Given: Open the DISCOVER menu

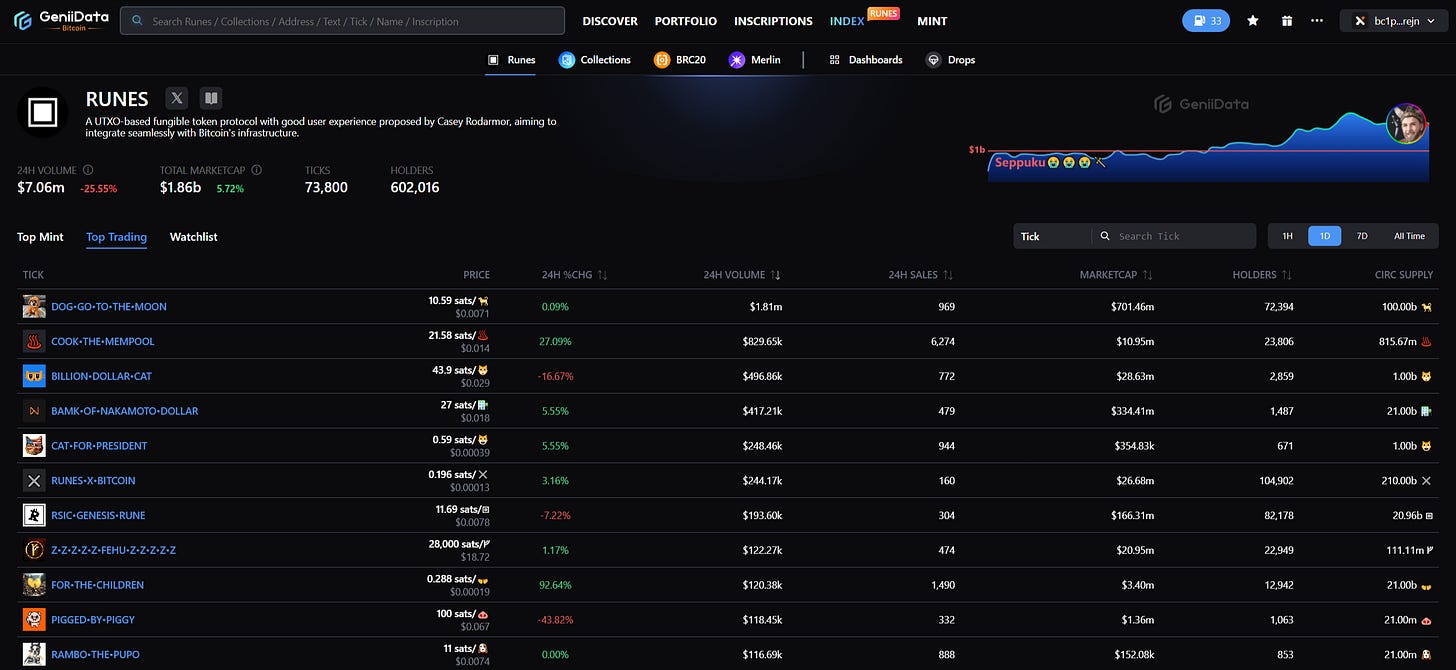Looking at the screenshot, I should click(610, 21).
